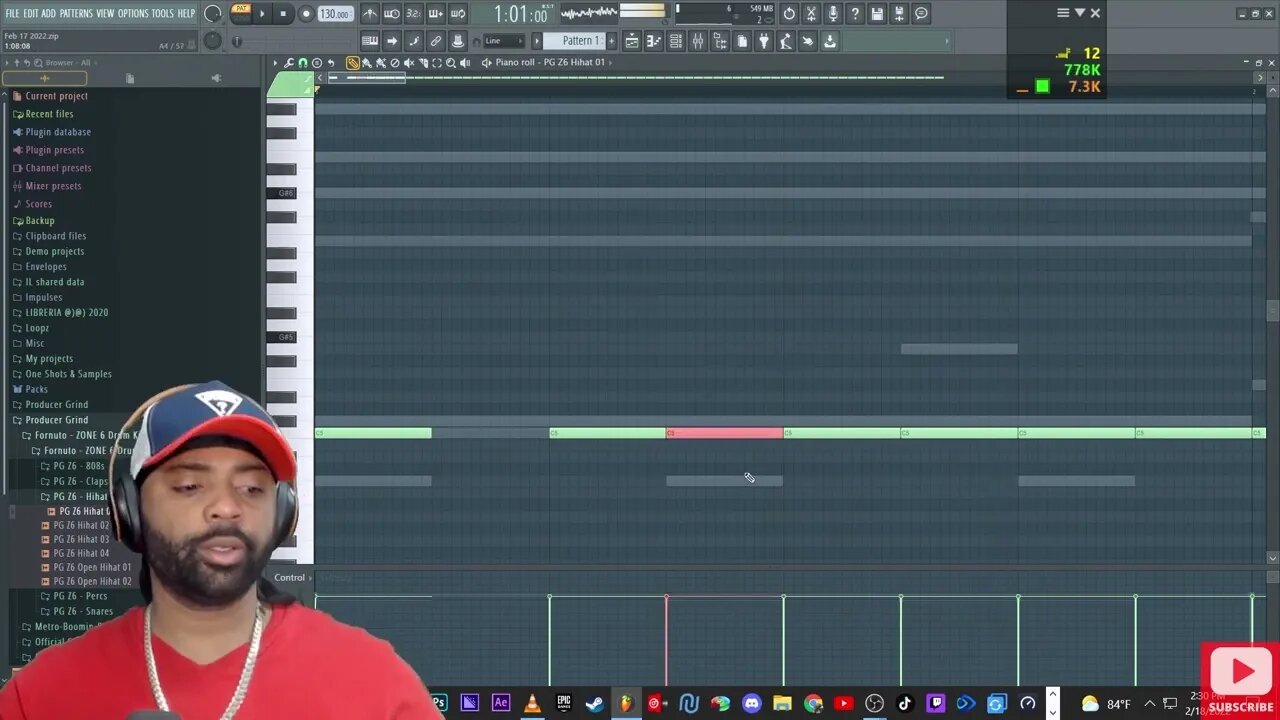Open the Piano roll view icon
The image size is (1280, 720).
click(654, 41)
